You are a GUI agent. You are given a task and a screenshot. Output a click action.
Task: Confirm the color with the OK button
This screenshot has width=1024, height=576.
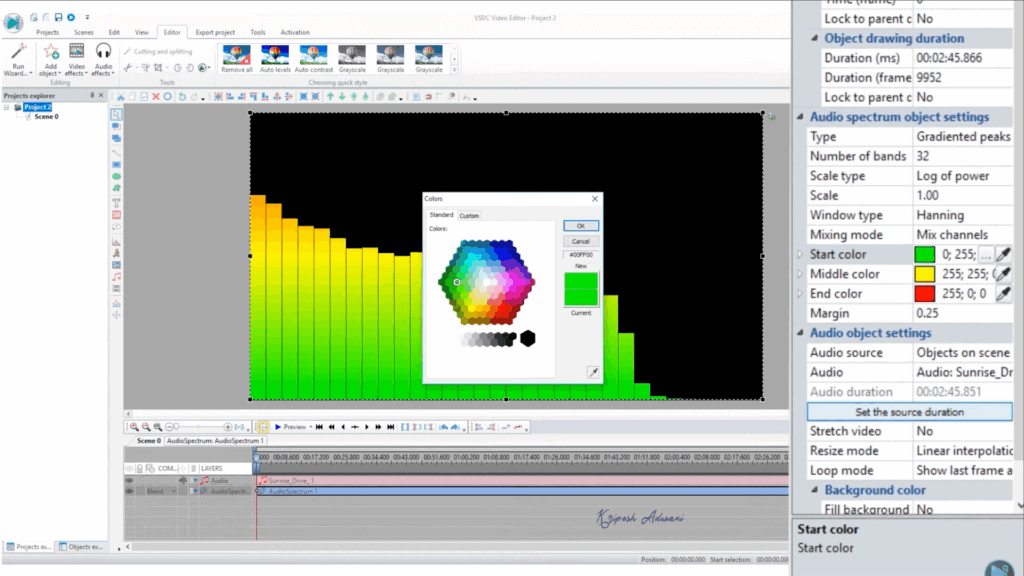[580, 226]
